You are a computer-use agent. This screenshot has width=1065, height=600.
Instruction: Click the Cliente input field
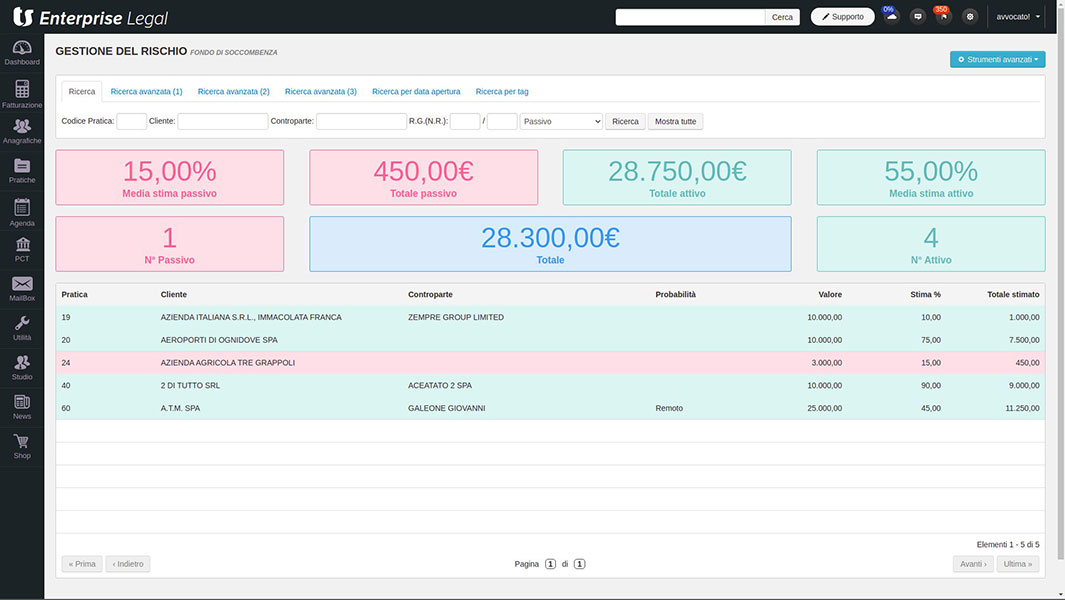pos(223,122)
